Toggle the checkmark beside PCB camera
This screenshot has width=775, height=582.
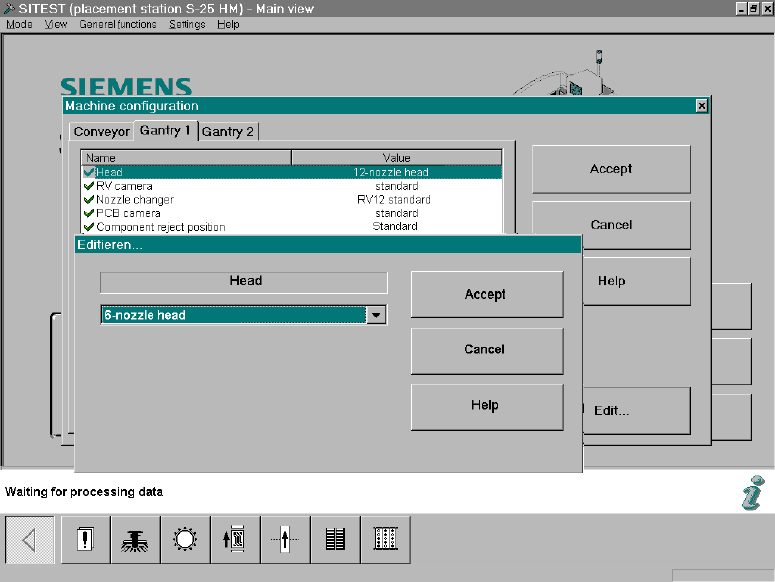89,213
